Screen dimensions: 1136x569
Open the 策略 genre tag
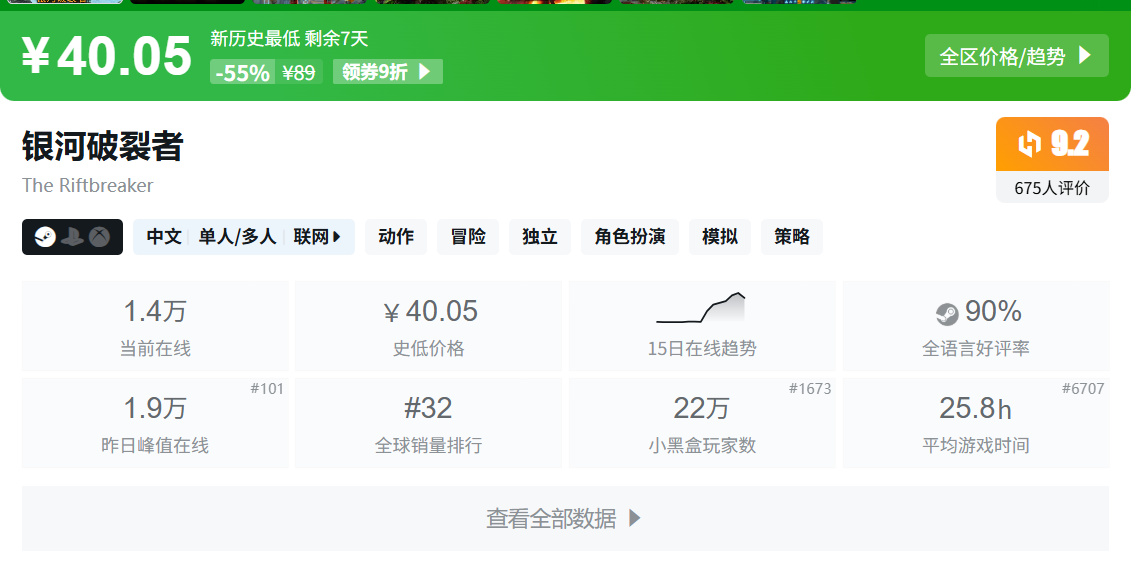tap(792, 237)
